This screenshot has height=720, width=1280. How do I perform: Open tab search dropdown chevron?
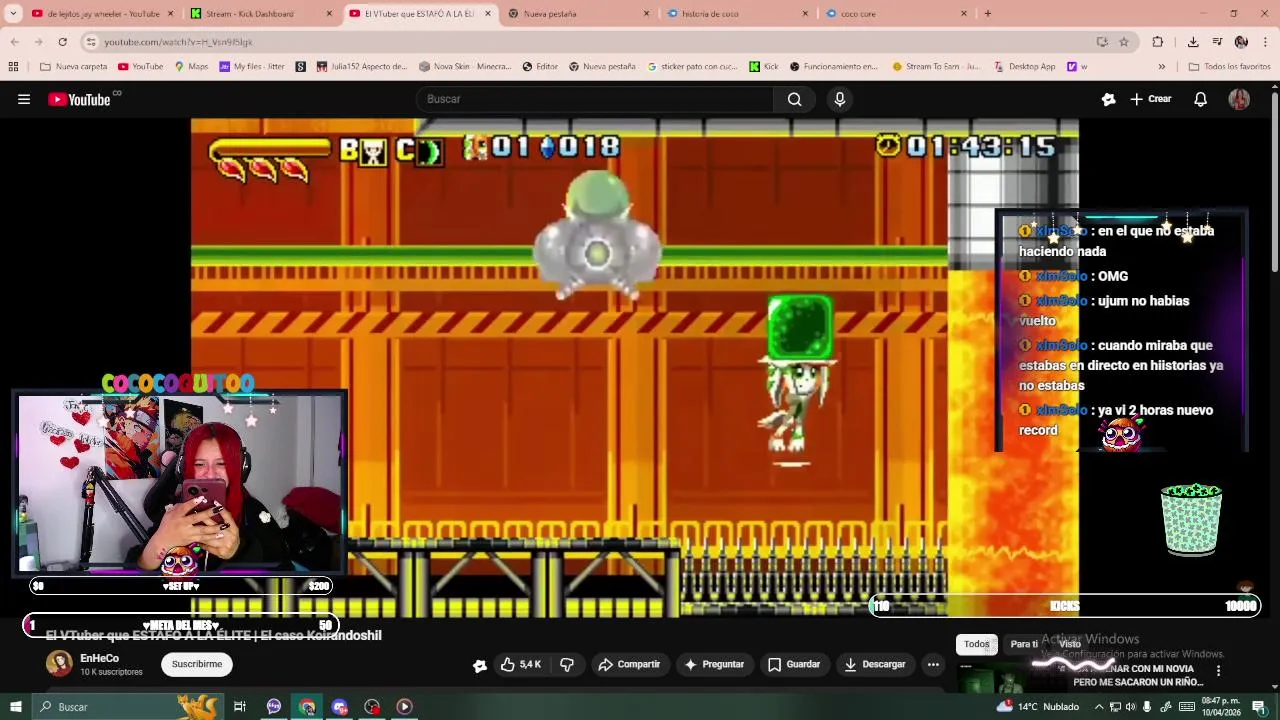(x=13, y=14)
